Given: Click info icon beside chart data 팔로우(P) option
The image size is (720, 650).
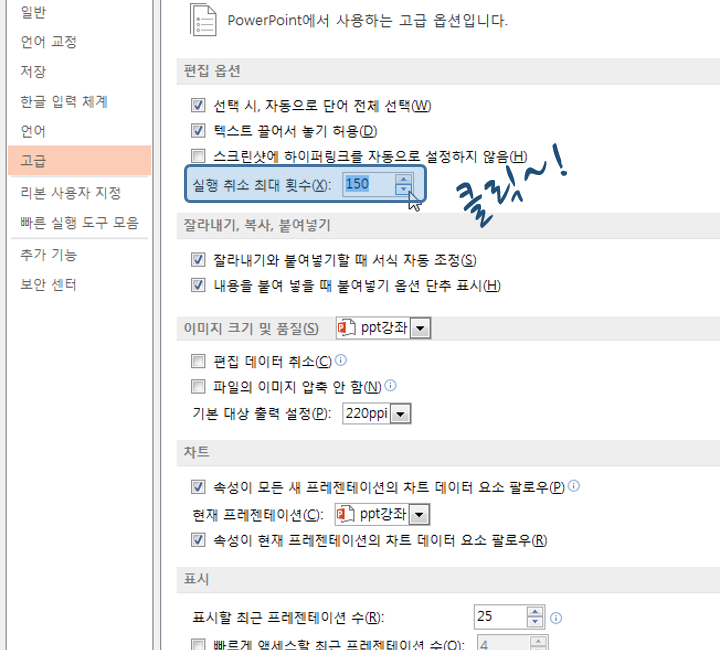Looking at the screenshot, I should click(x=574, y=486).
